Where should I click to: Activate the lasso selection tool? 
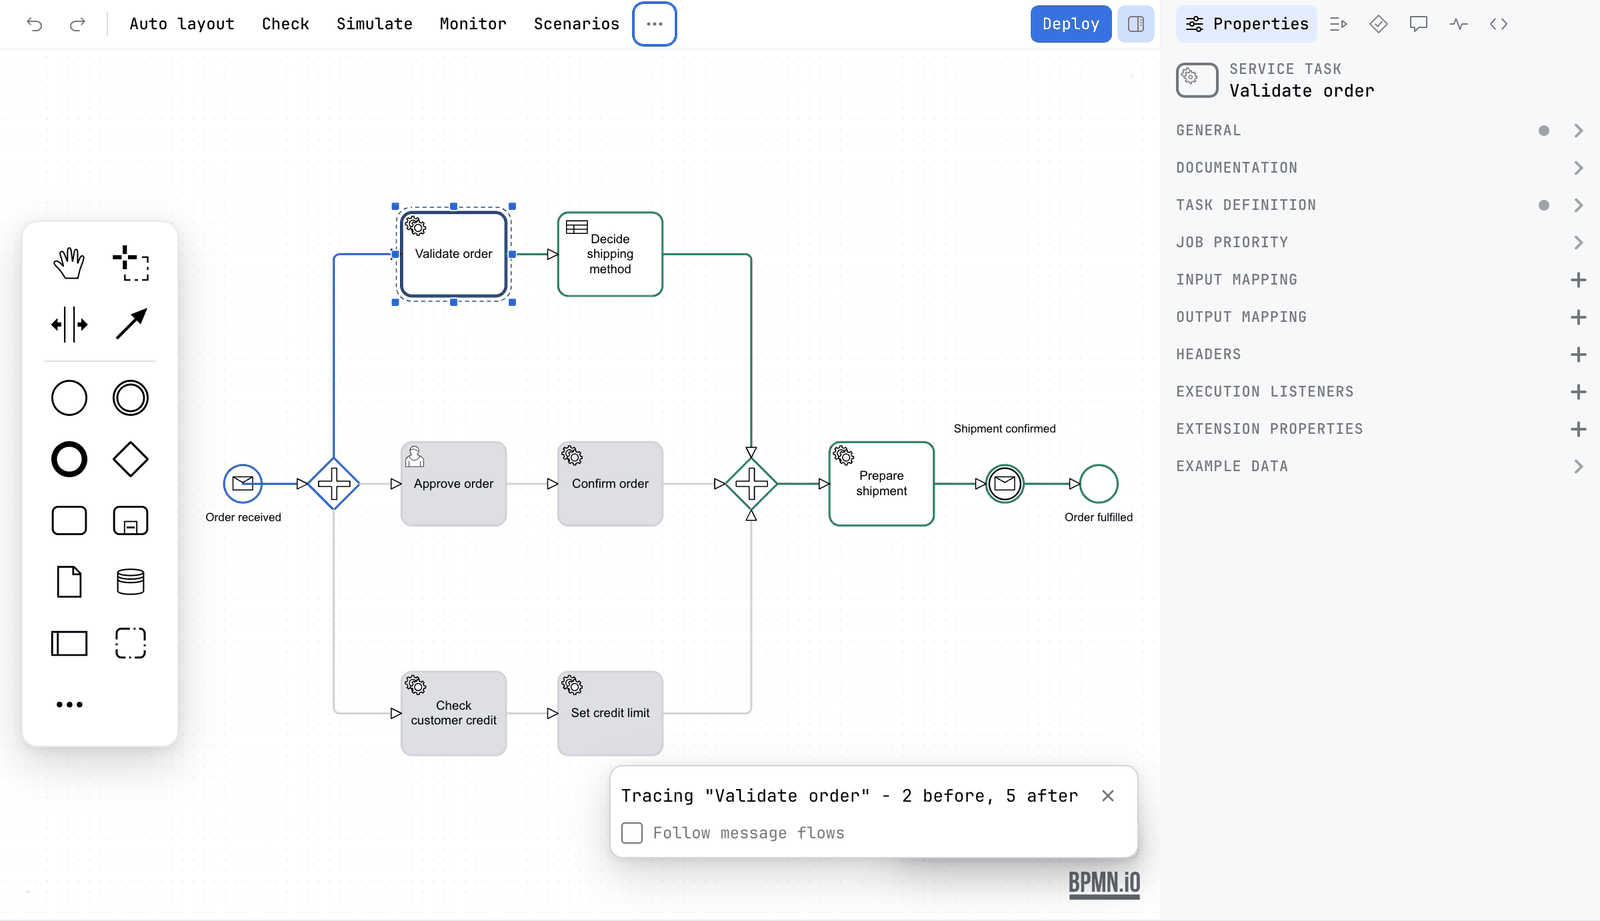click(131, 264)
